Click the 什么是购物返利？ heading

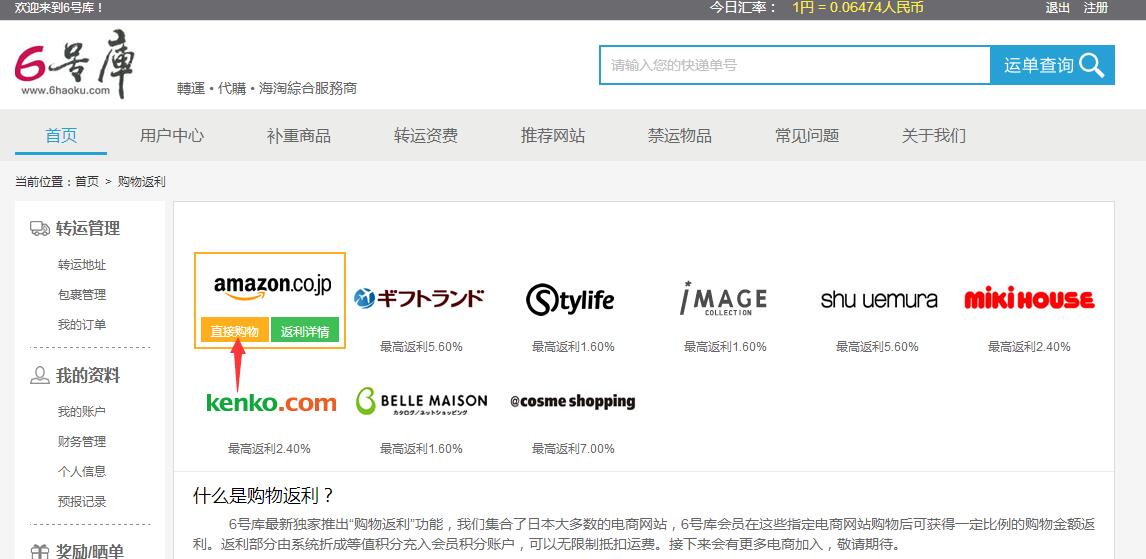(x=264, y=495)
